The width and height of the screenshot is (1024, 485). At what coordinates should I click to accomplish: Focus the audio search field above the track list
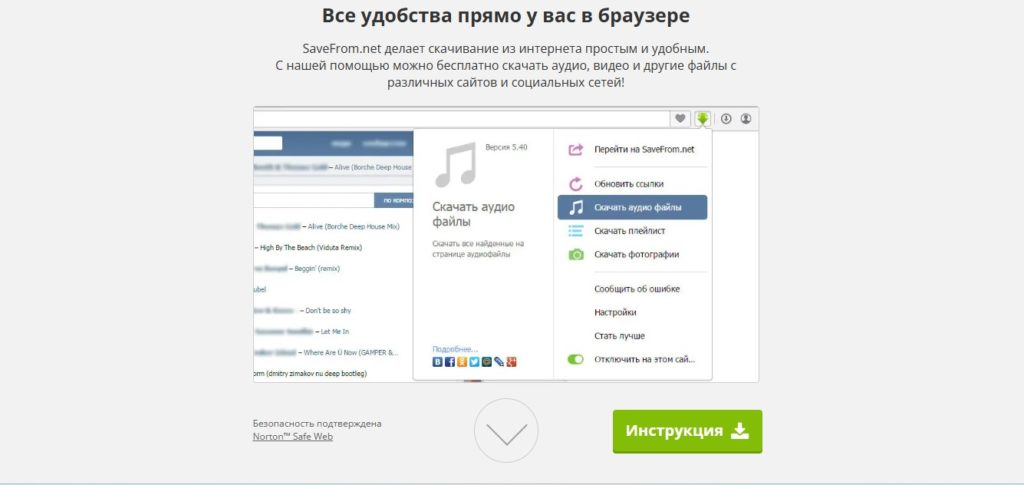tap(313, 200)
